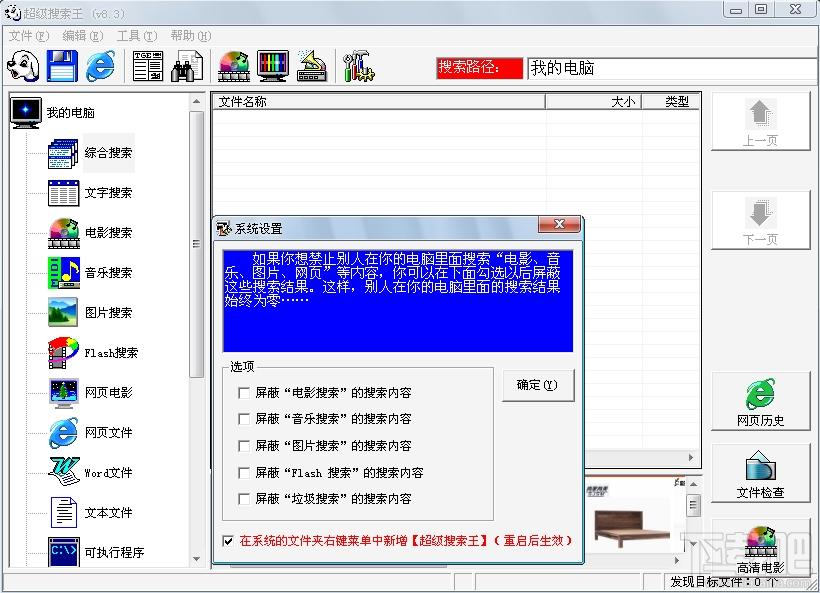Open the Internet Explorer toolbar icon
Viewport: 820px width, 593px height.
(100, 66)
